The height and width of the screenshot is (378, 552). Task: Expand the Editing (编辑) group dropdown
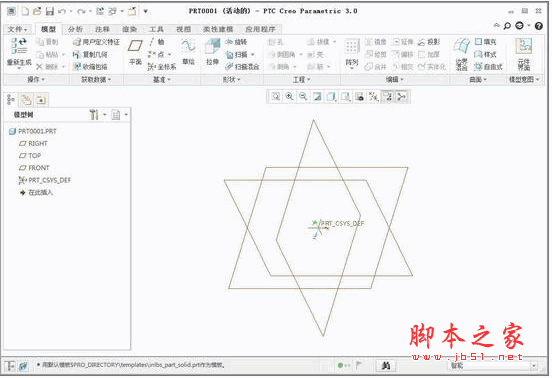click(395, 80)
